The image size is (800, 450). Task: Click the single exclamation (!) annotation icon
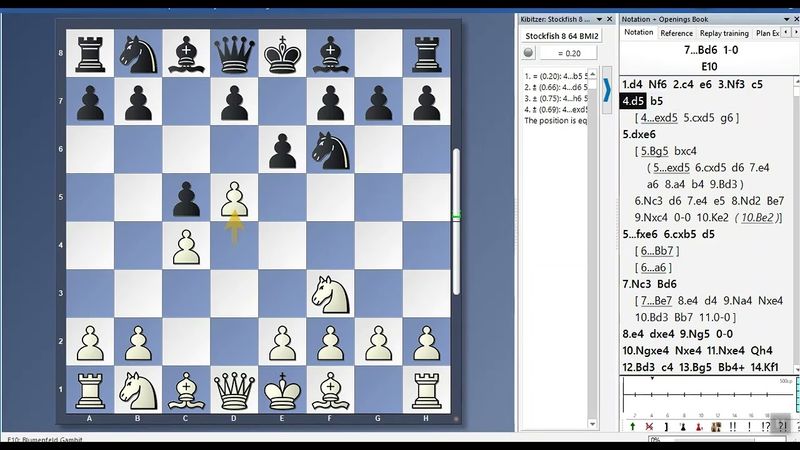click(749, 427)
